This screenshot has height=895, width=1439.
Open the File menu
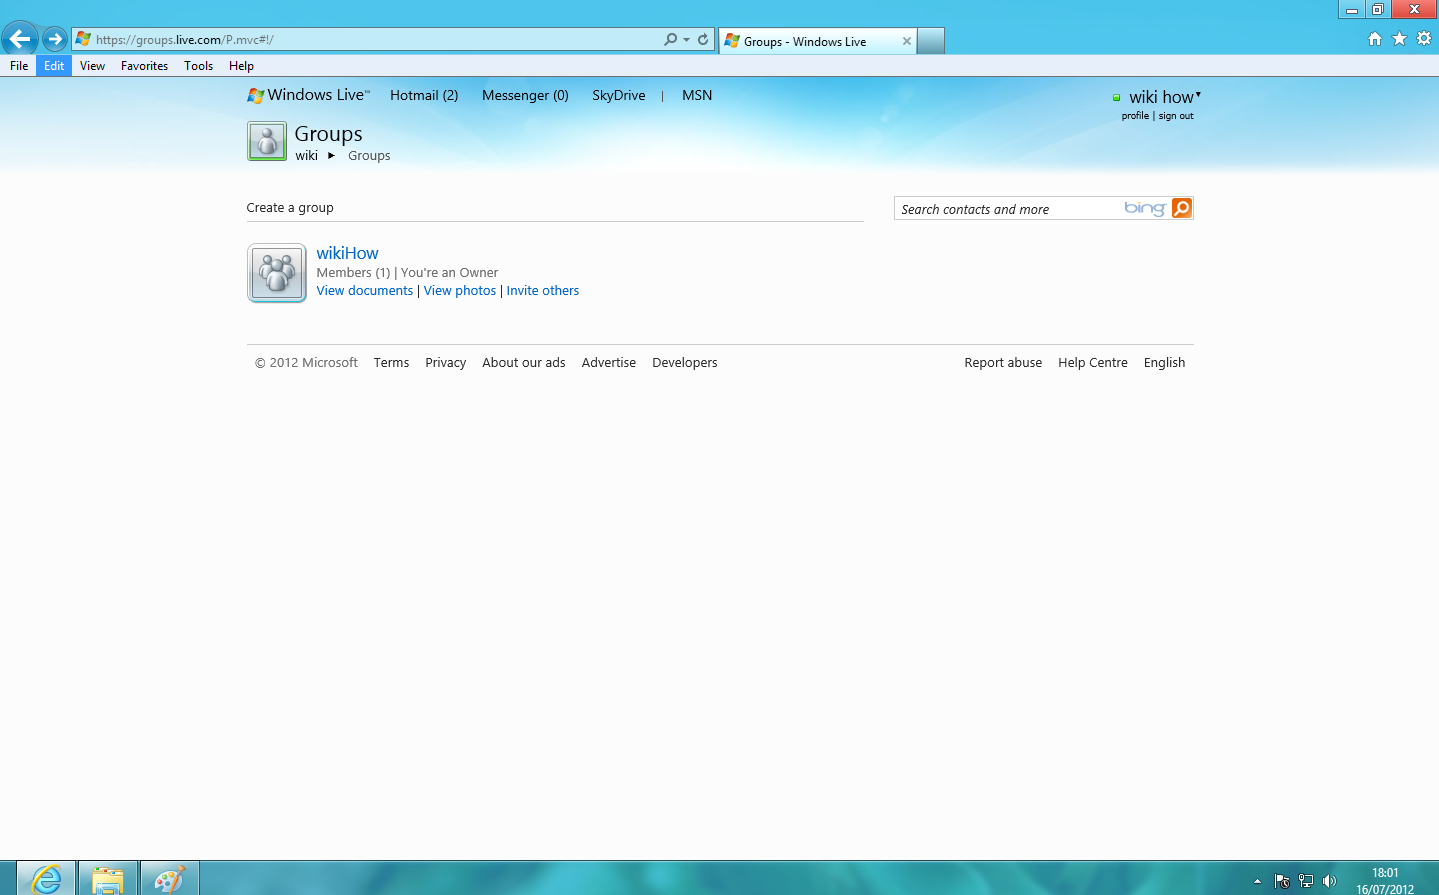coord(19,66)
